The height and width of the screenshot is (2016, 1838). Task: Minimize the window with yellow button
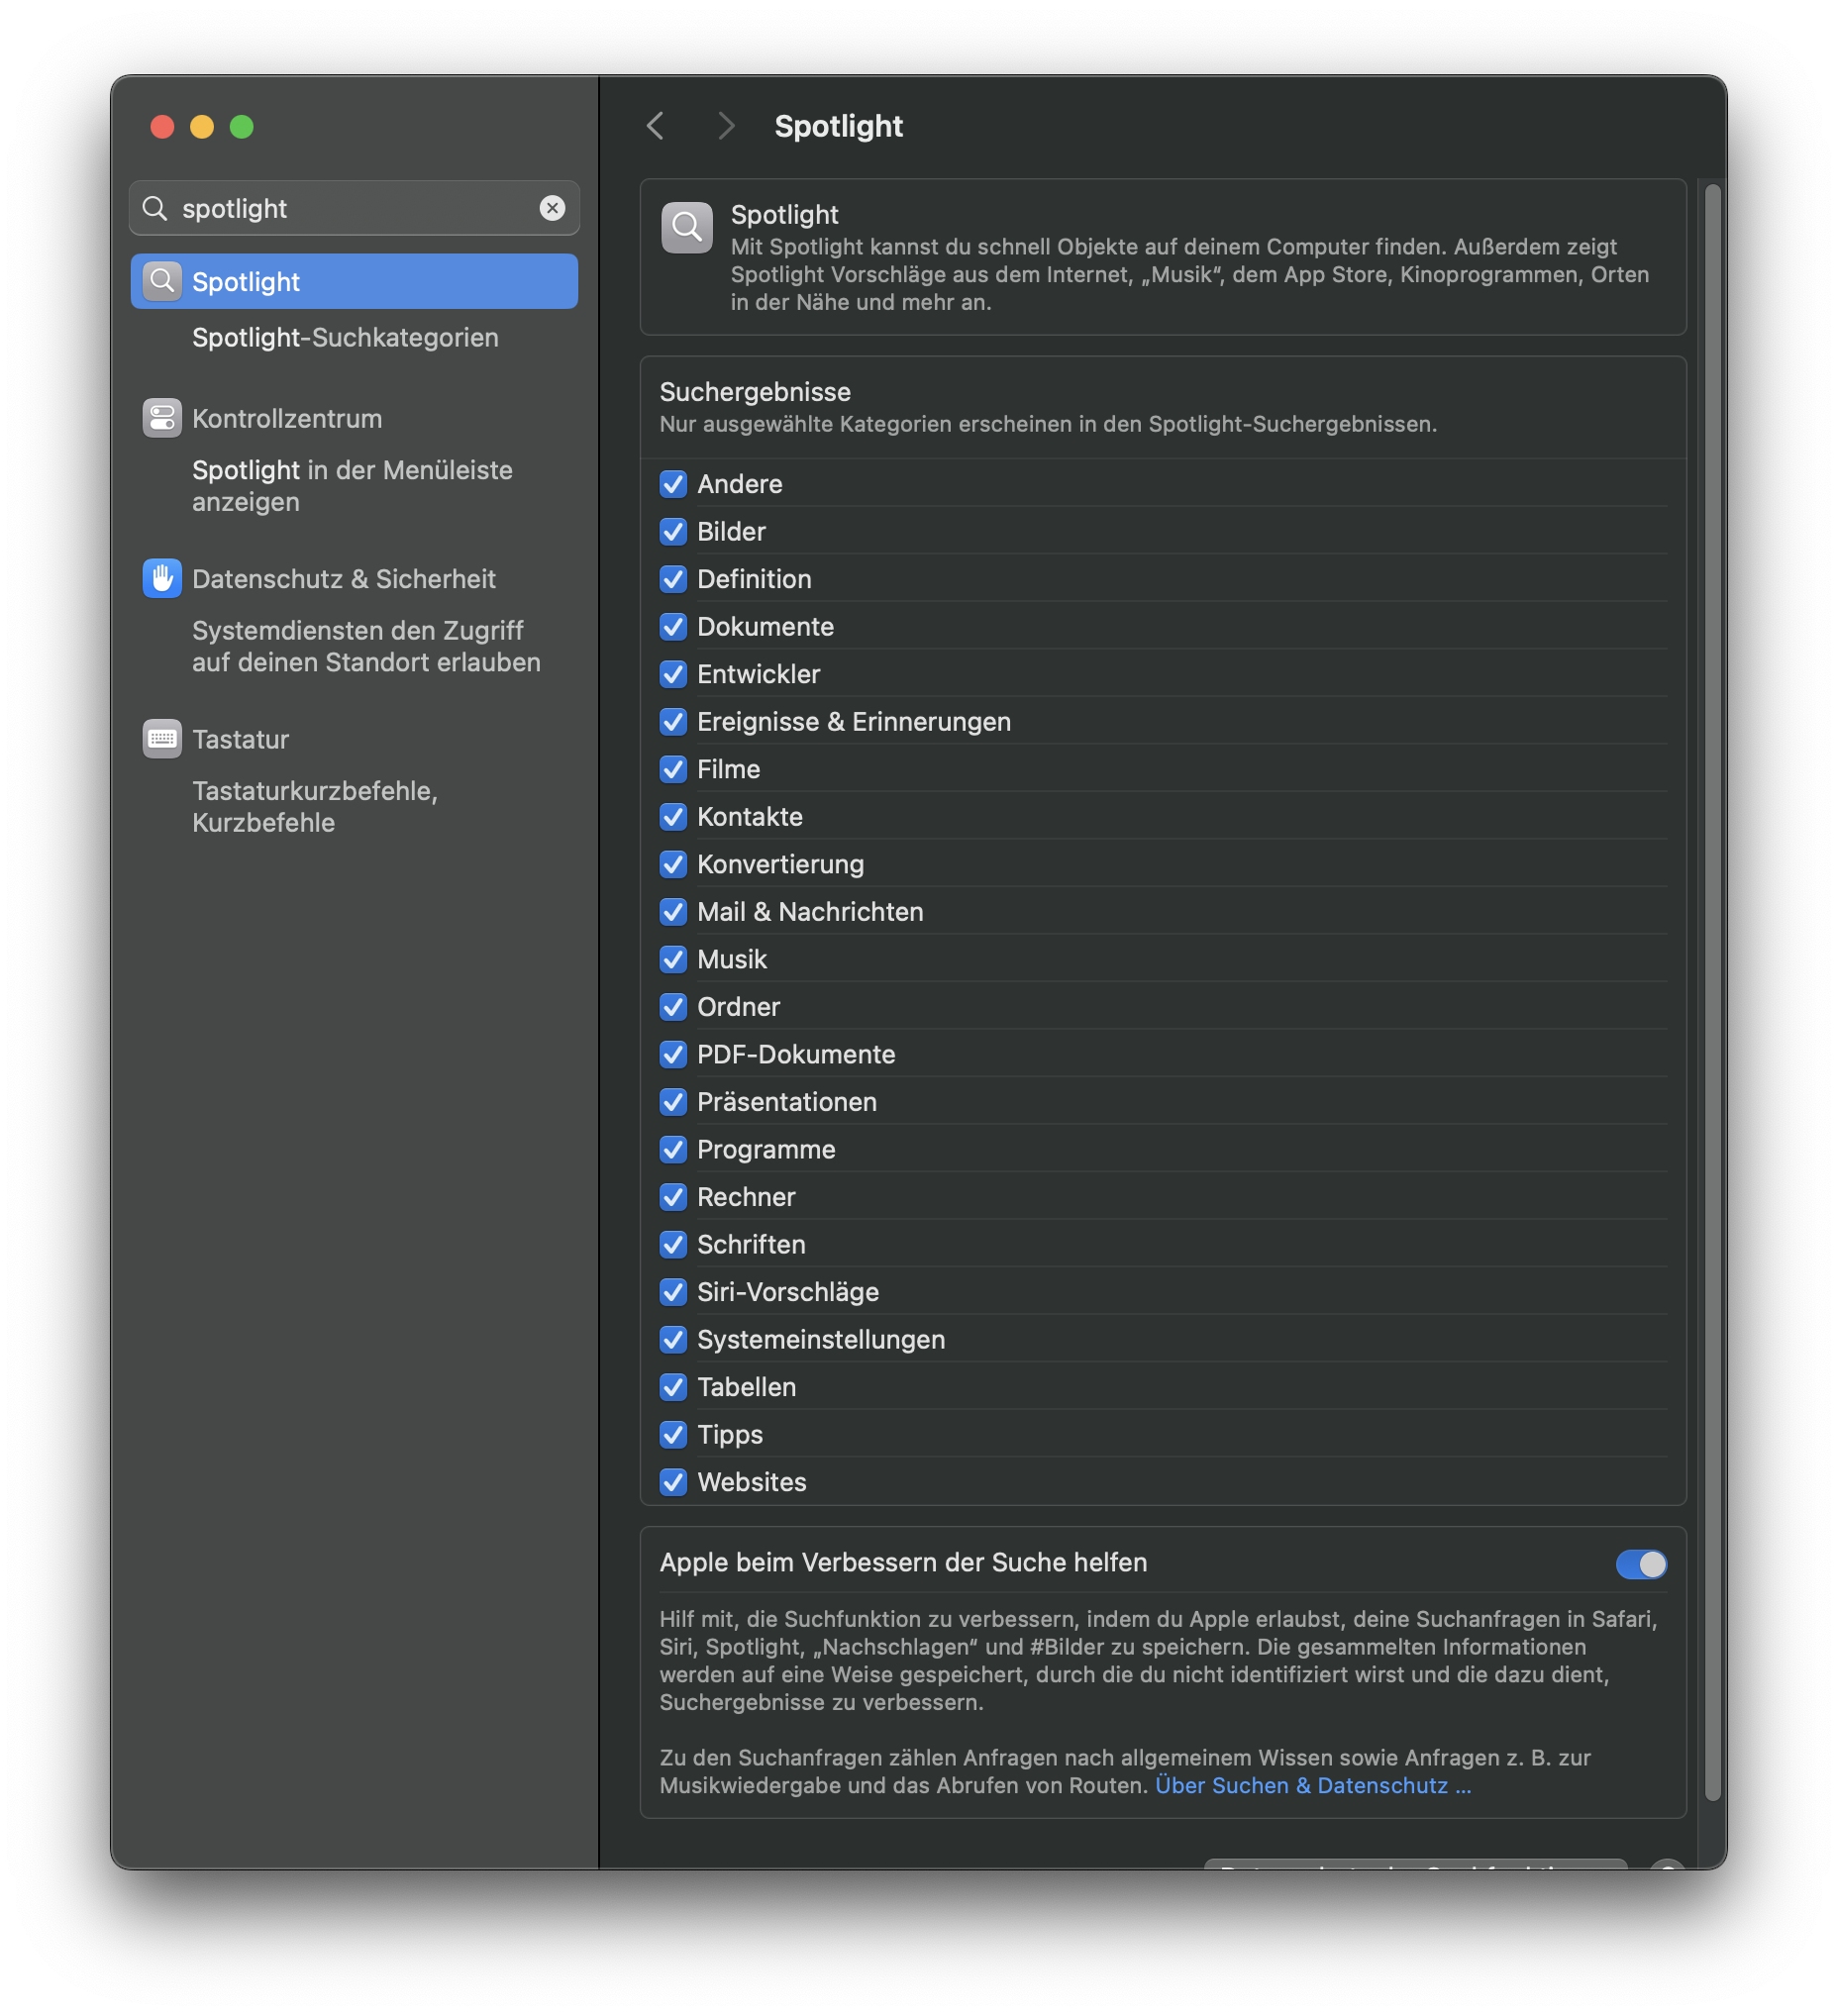pyautogui.click(x=202, y=127)
